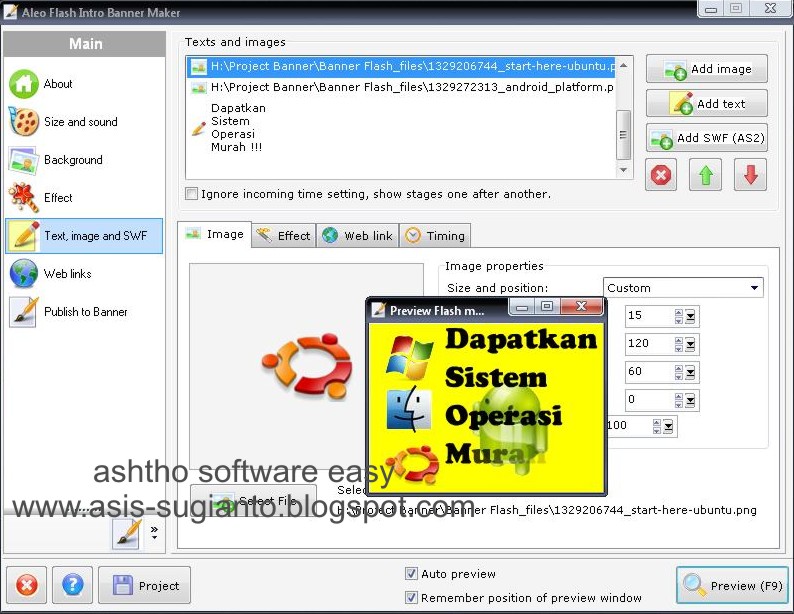The height and width of the screenshot is (614, 794).
Task: Click the Preview (F9) button
Action: pyautogui.click(x=732, y=585)
